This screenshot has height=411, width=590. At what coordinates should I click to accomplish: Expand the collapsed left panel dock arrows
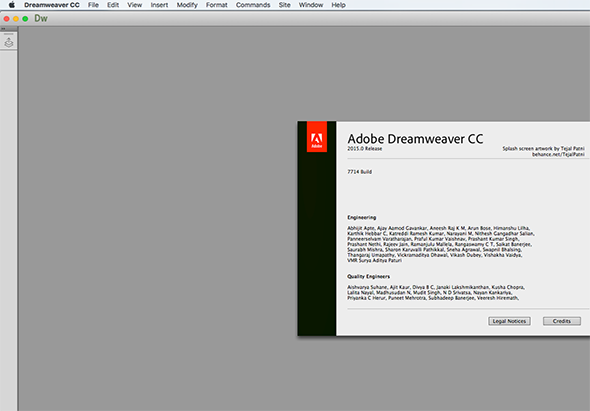tap(3, 29)
